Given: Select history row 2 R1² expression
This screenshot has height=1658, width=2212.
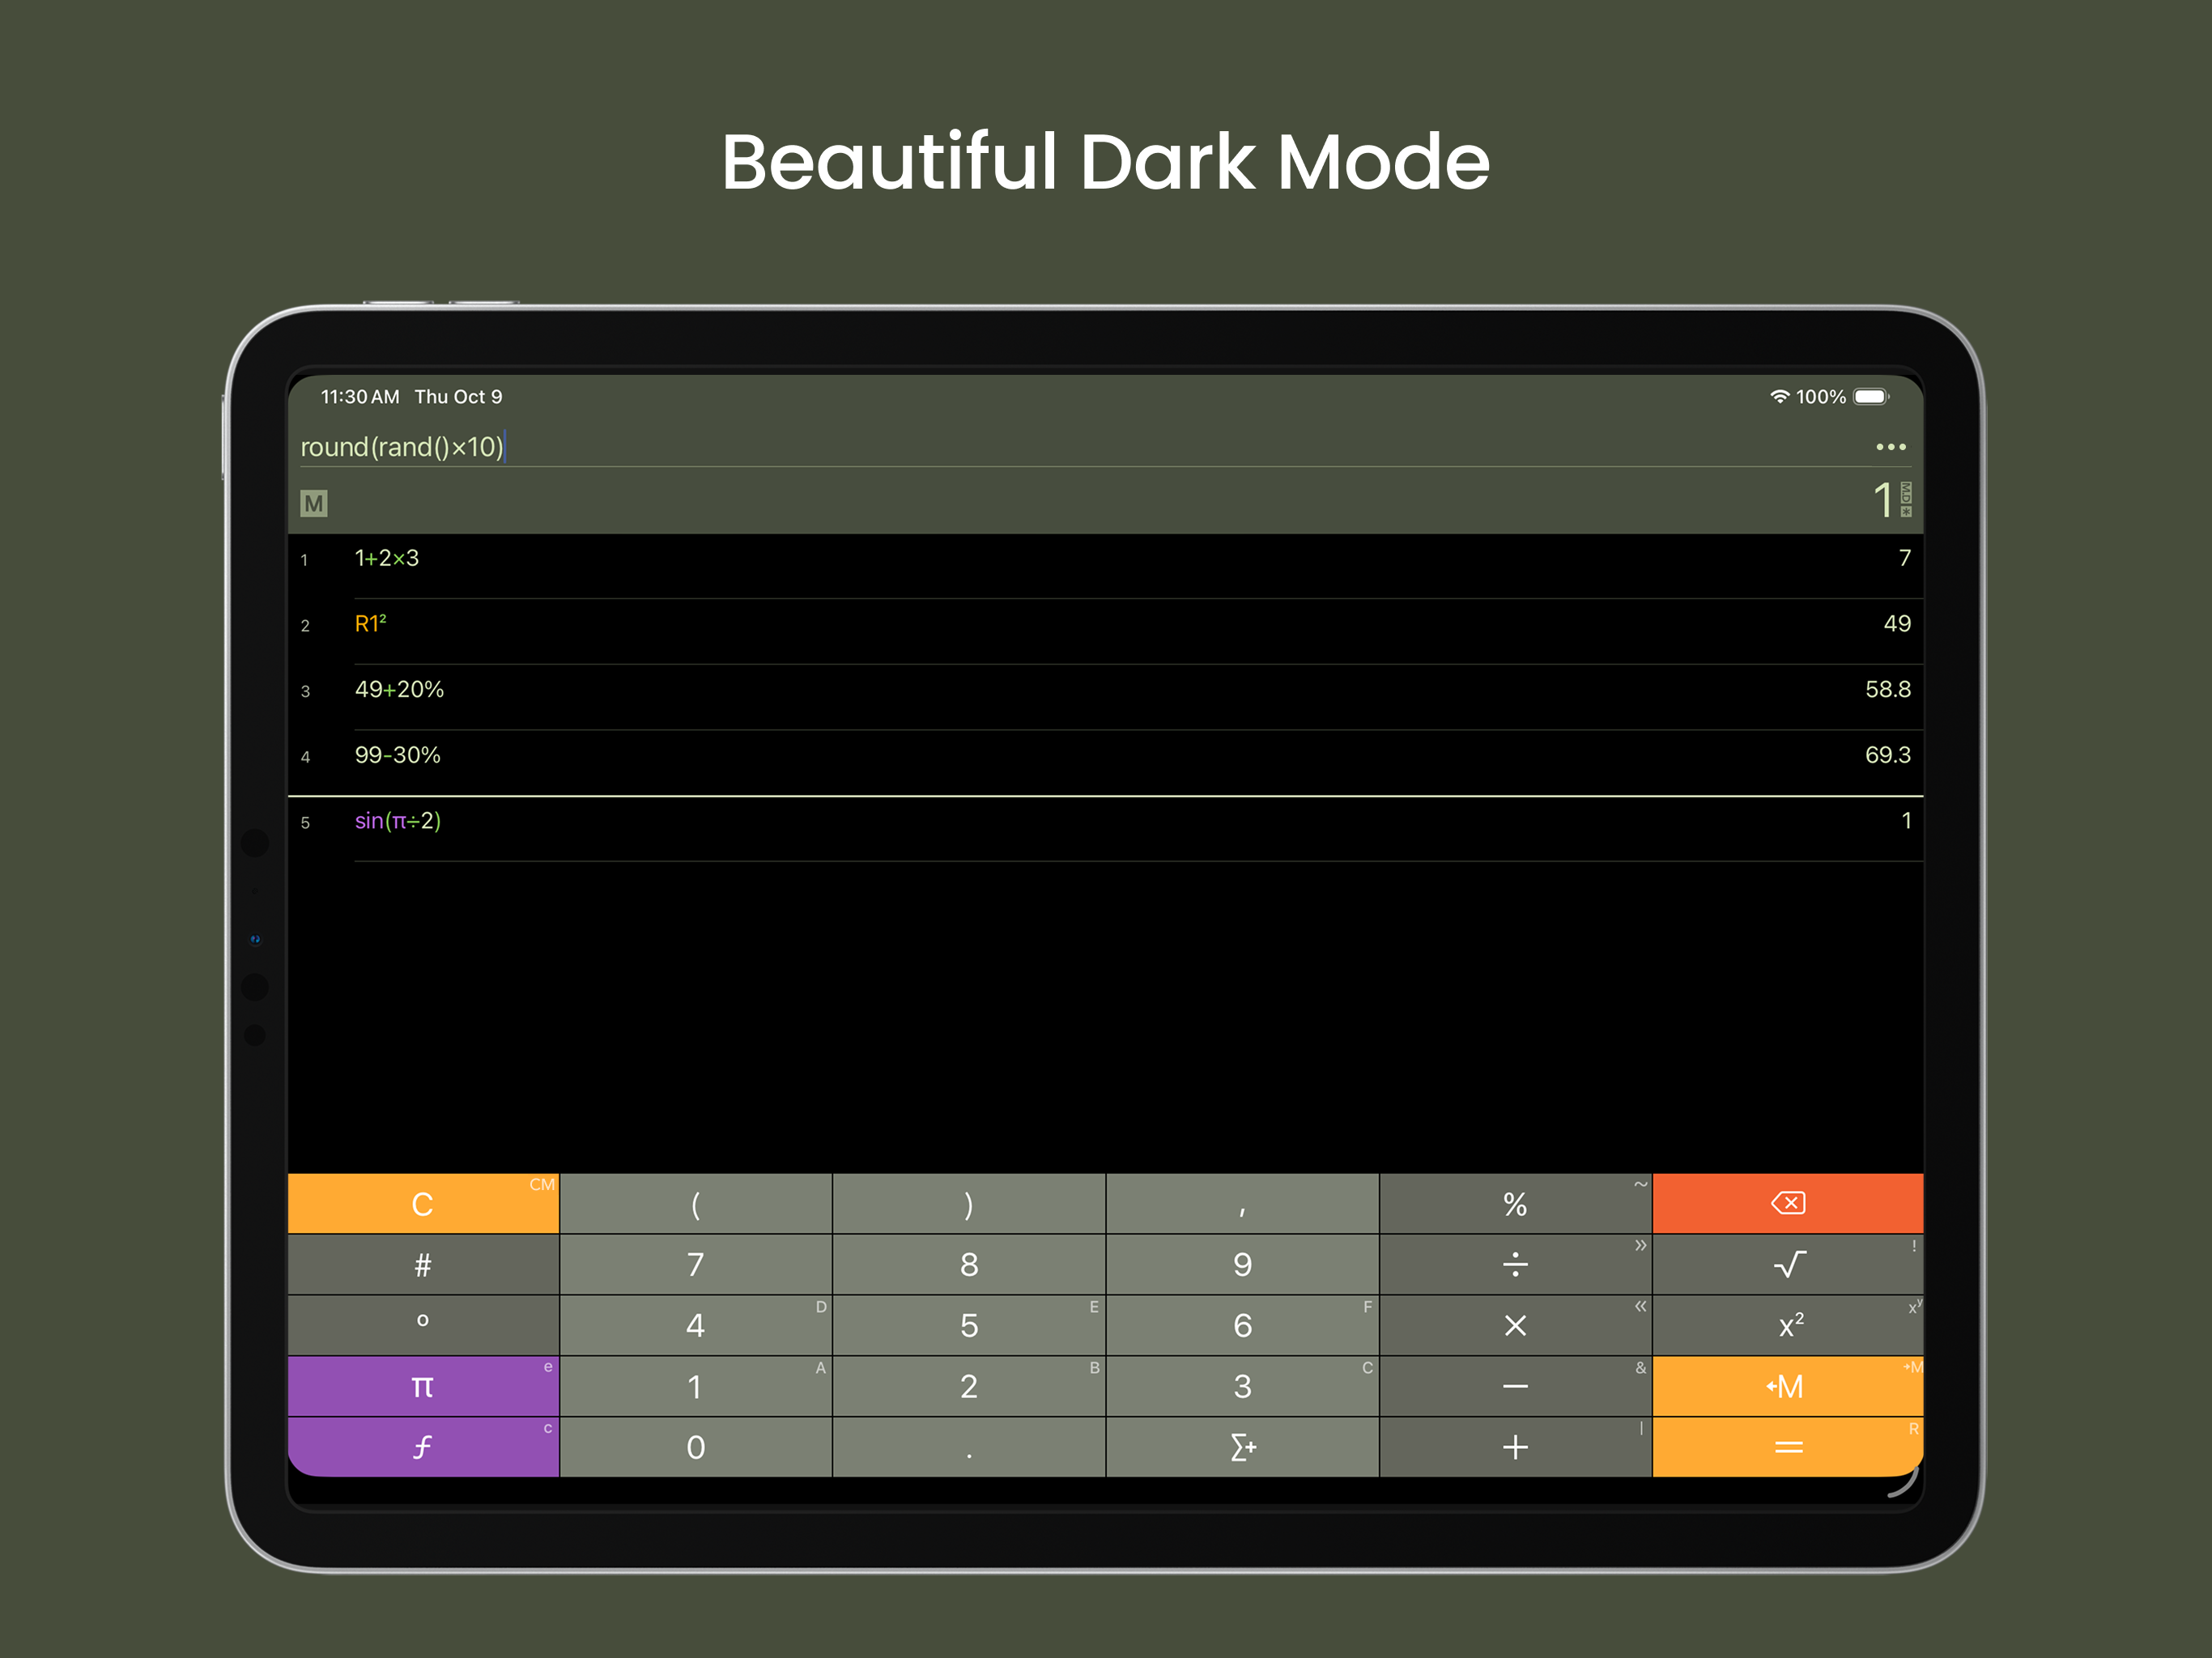Looking at the screenshot, I should pos(371,624).
